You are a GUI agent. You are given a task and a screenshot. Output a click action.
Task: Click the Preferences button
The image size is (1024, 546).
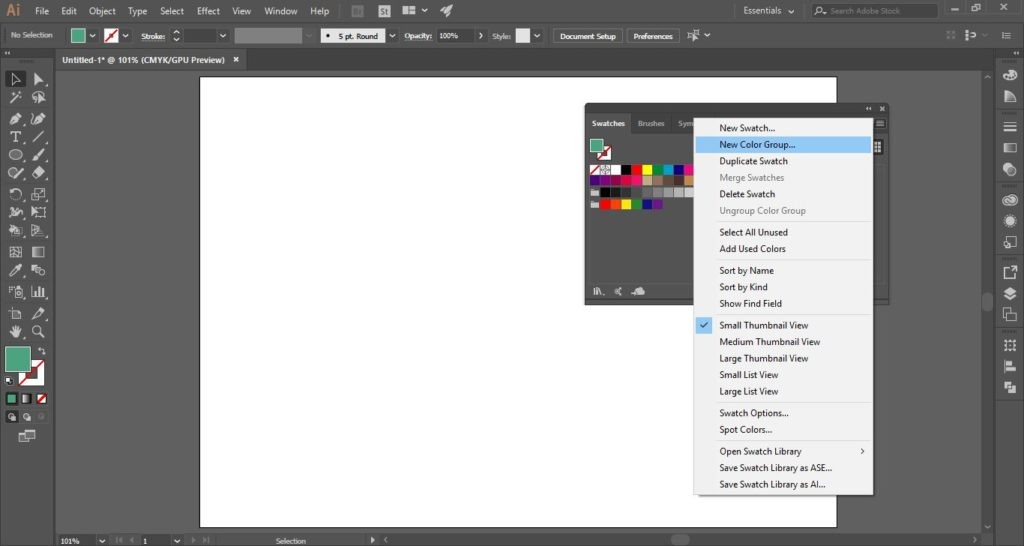coord(653,36)
